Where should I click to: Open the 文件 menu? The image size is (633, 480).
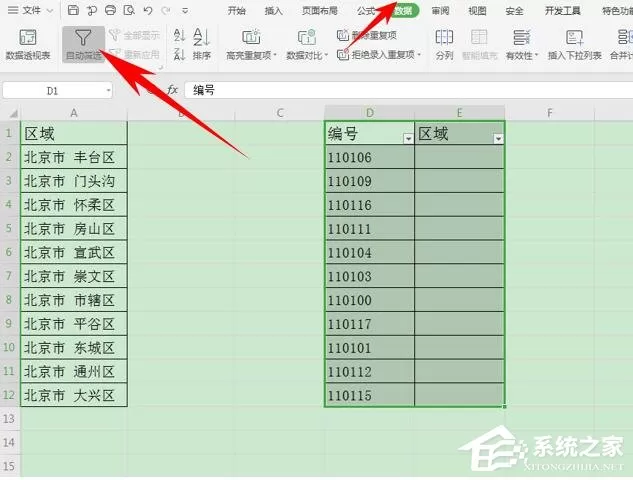coord(30,10)
